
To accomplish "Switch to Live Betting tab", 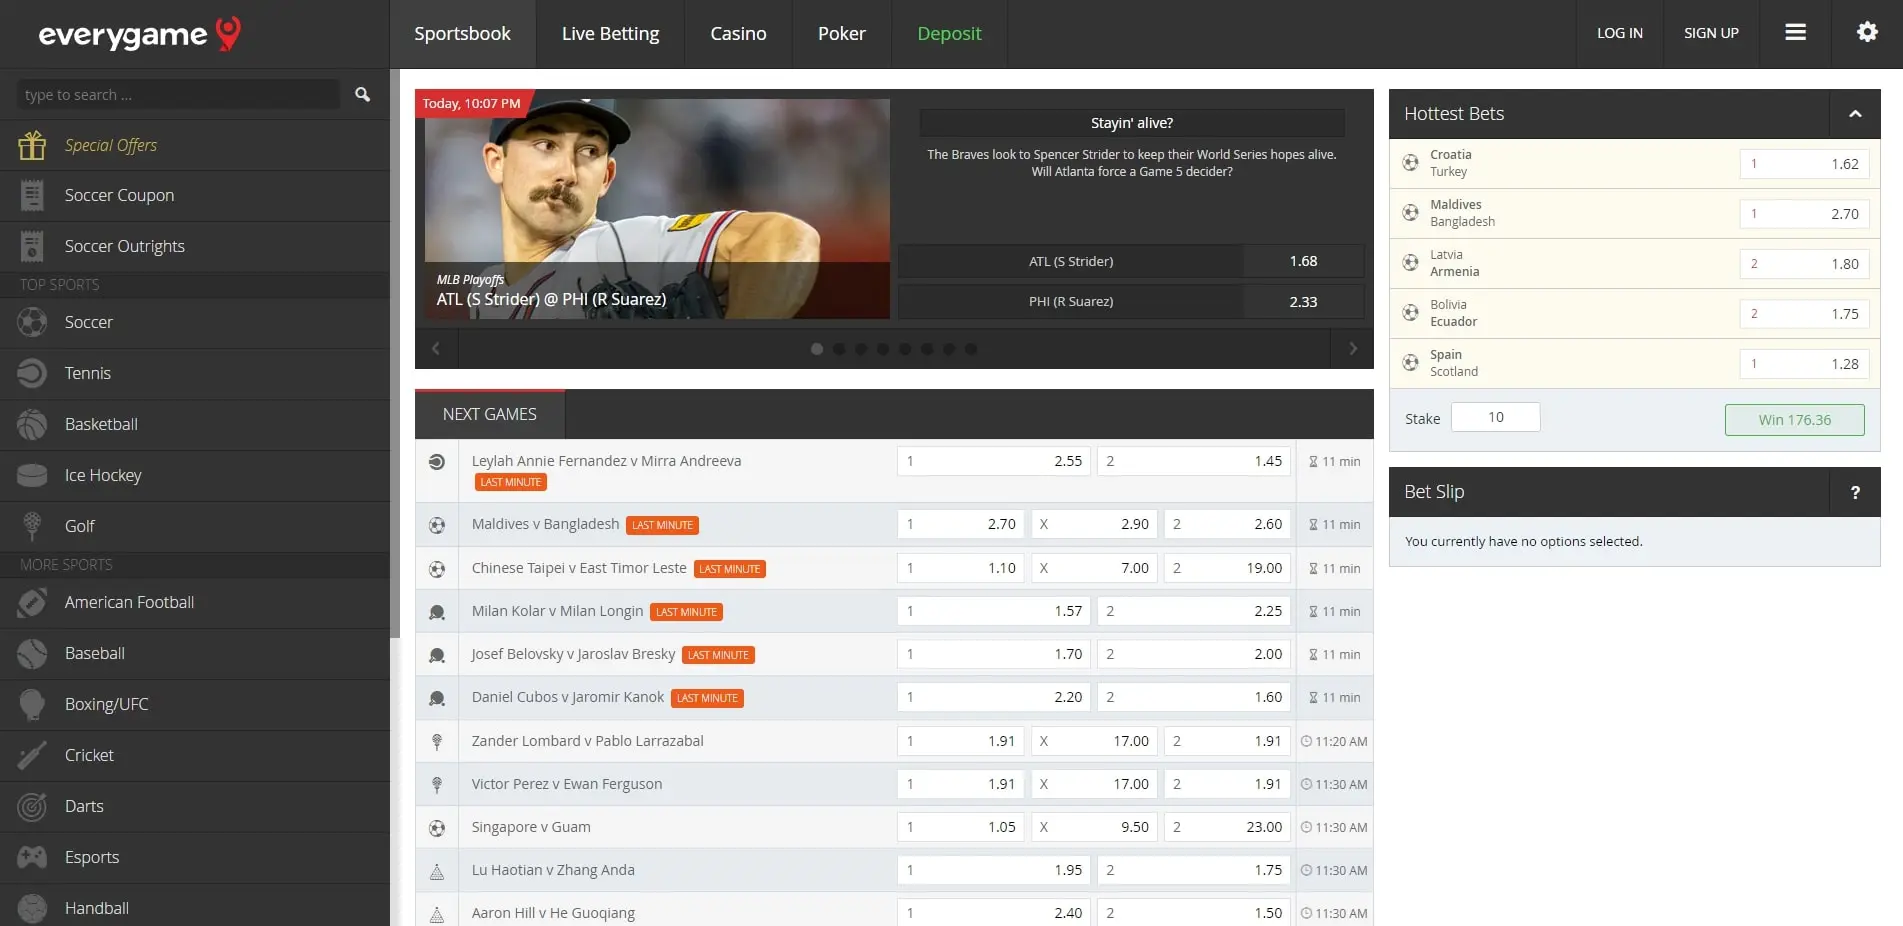I will coord(610,34).
